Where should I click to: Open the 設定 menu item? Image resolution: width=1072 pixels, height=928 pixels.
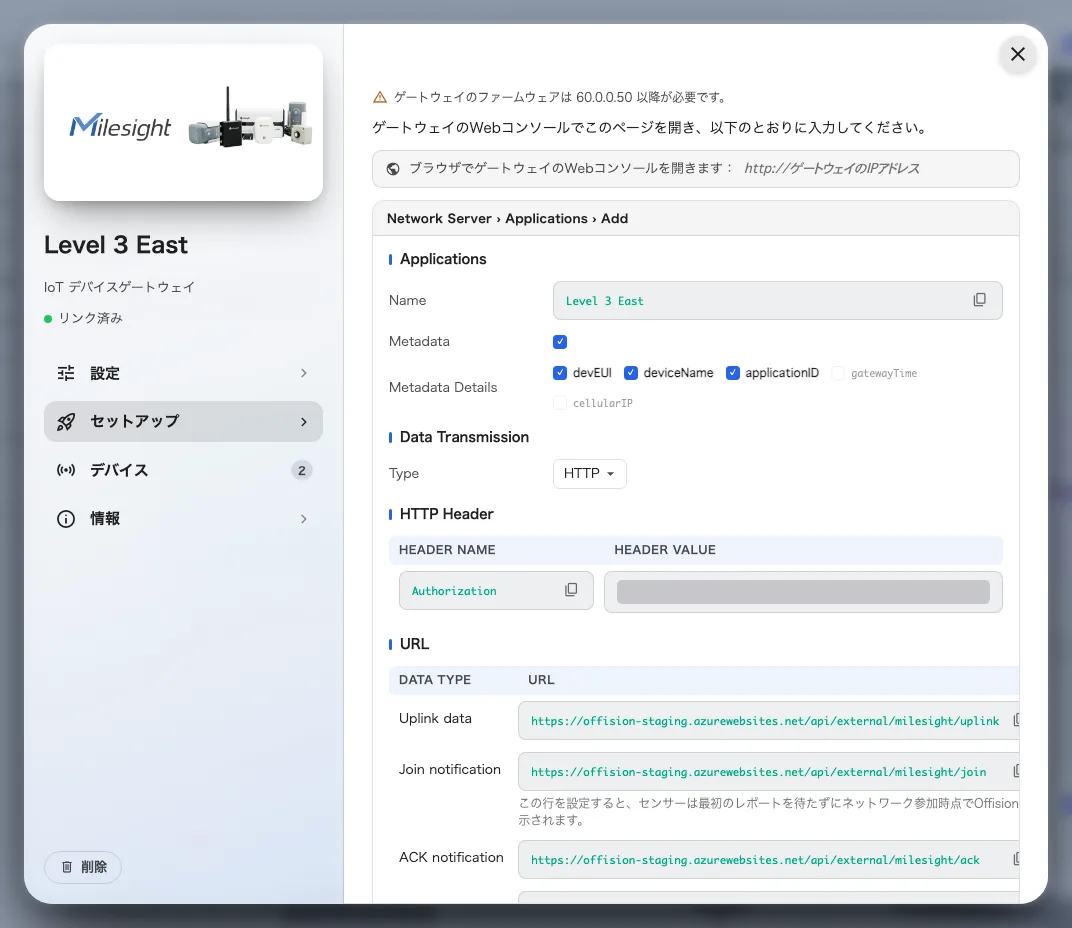pos(183,373)
